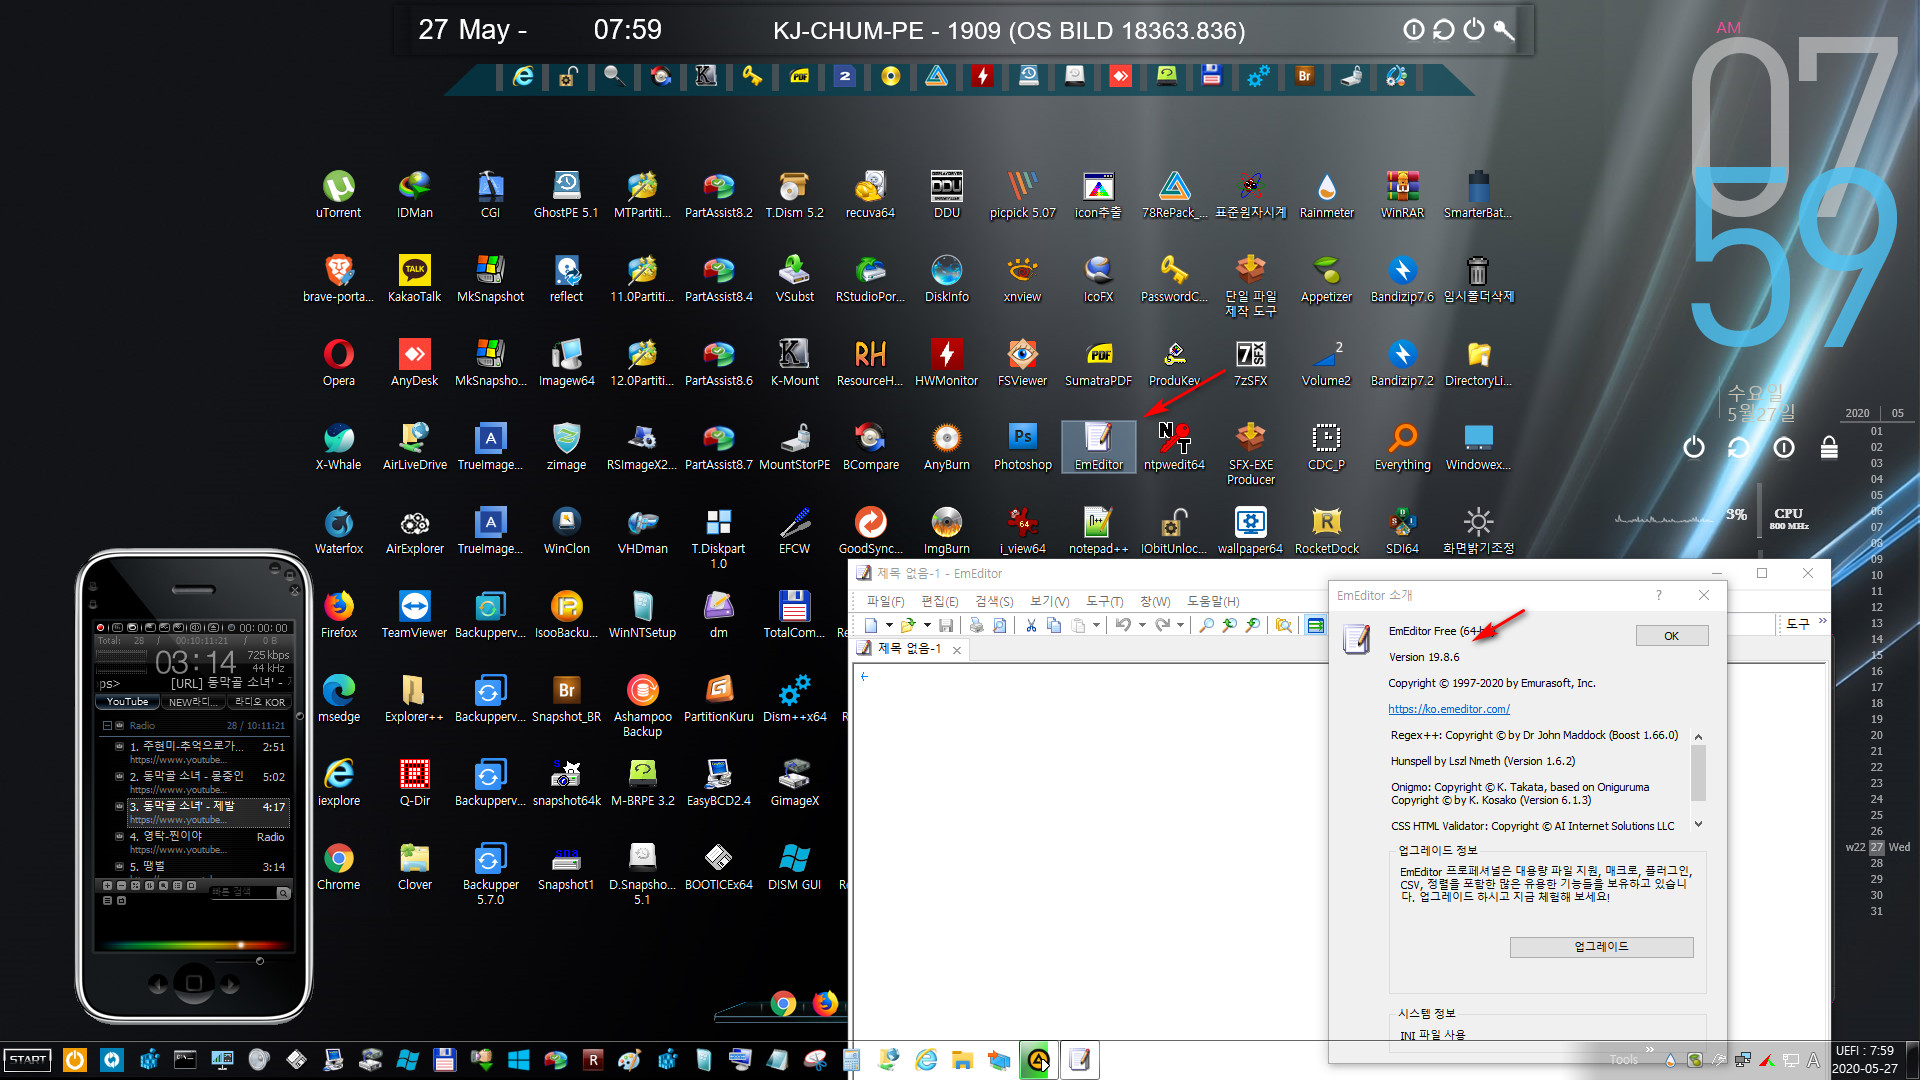Viewport: 1920px width, 1080px height.
Task: Launch WinRAR from the desktop
Action: tap(1403, 194)
